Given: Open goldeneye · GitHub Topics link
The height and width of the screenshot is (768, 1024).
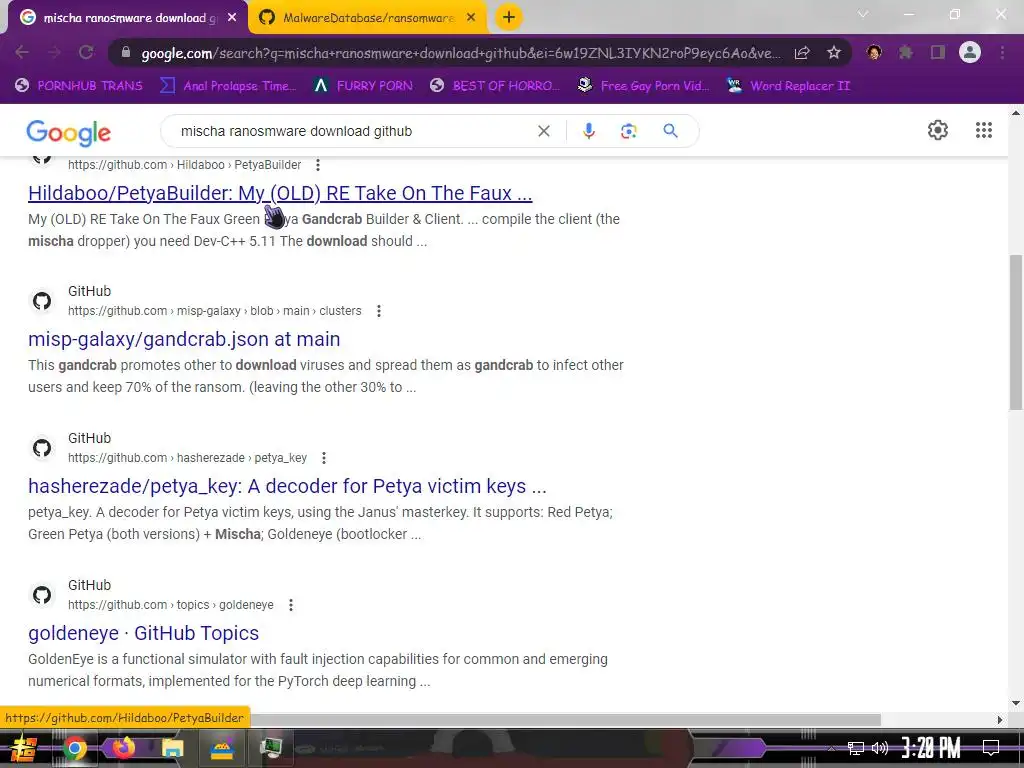Looking at the screenshot, I should [144, 633].
